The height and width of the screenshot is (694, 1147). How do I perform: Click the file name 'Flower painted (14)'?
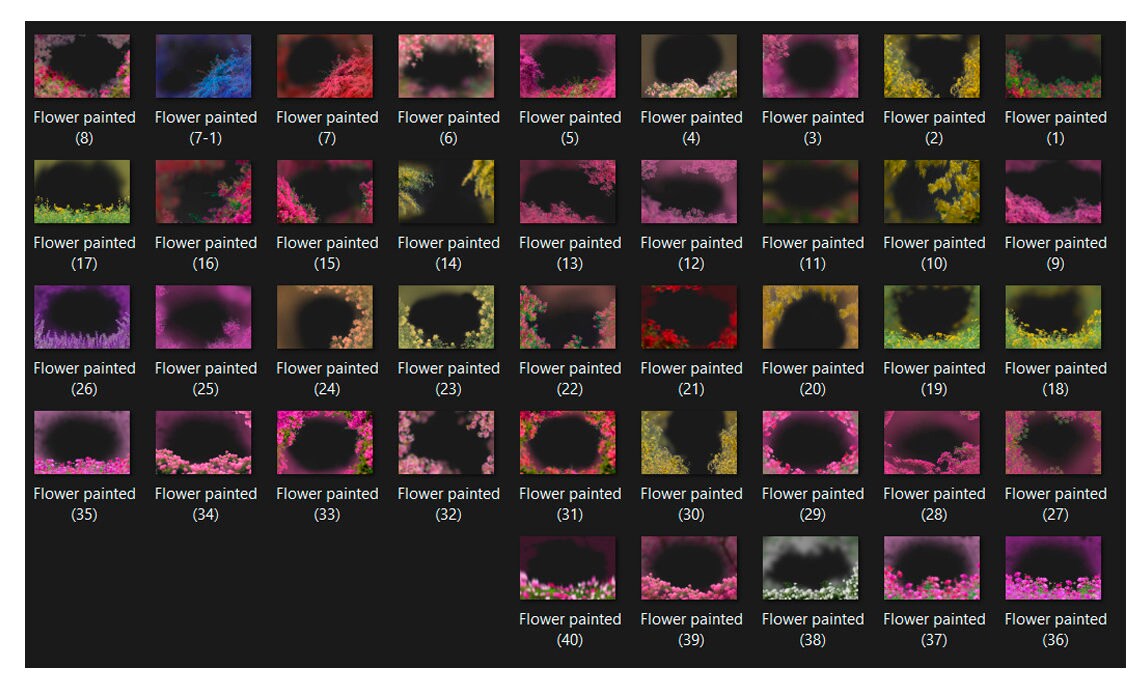[x=448, y=253]
